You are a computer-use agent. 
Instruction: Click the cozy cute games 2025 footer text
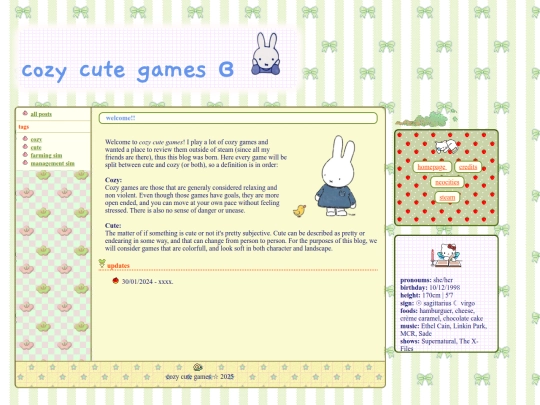[200, 376]
